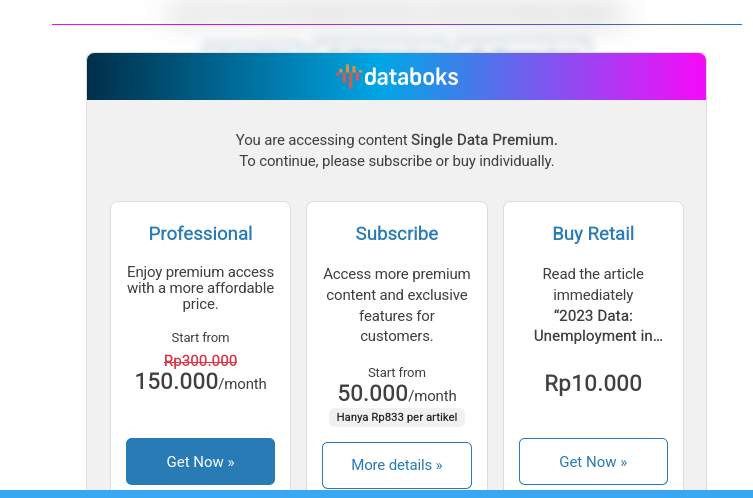Screen dimensions: 753x498
Task: Click the Access more premium content description
Action: [x=396, y=305]
